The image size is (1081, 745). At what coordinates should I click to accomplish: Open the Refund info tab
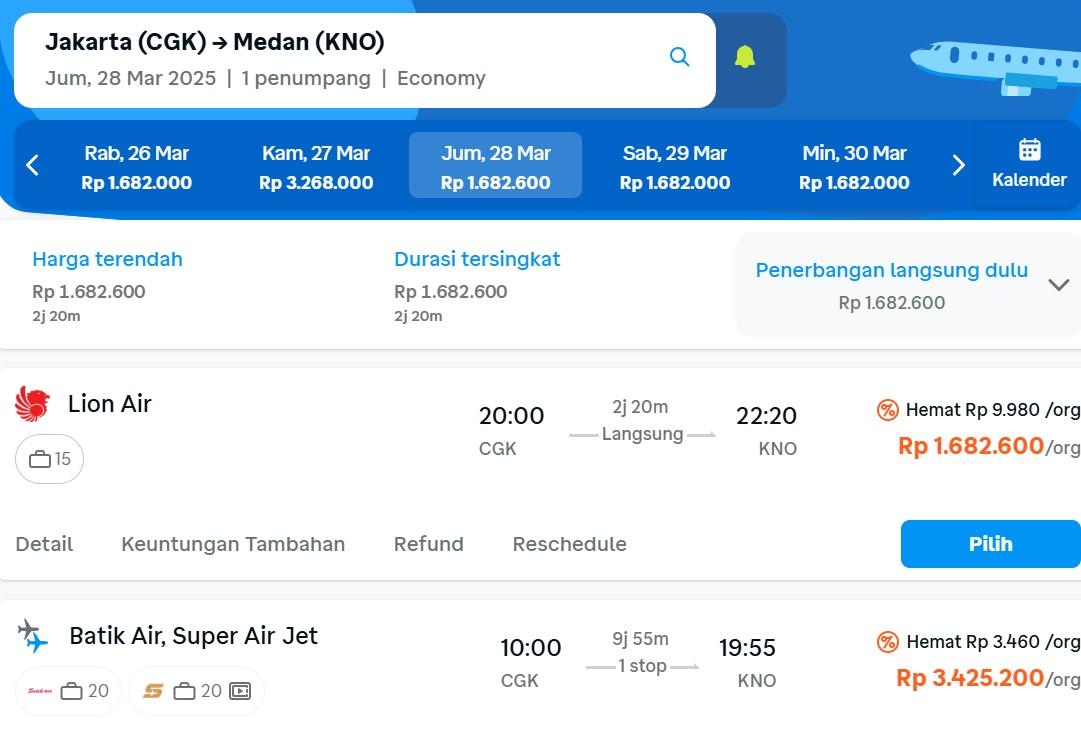click(428, 544)
